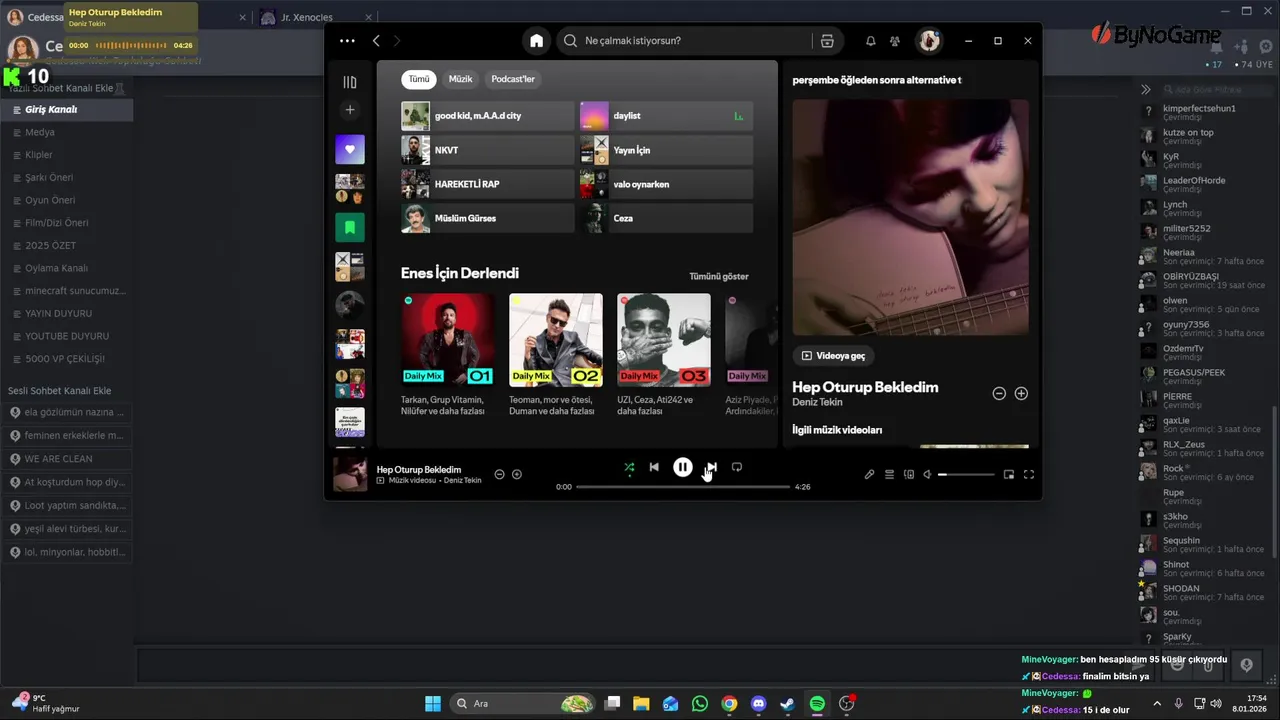This screenshot has height=720, width=1280.
Task: Open Spotify profile avatar menu
Action: coord(930,41)
